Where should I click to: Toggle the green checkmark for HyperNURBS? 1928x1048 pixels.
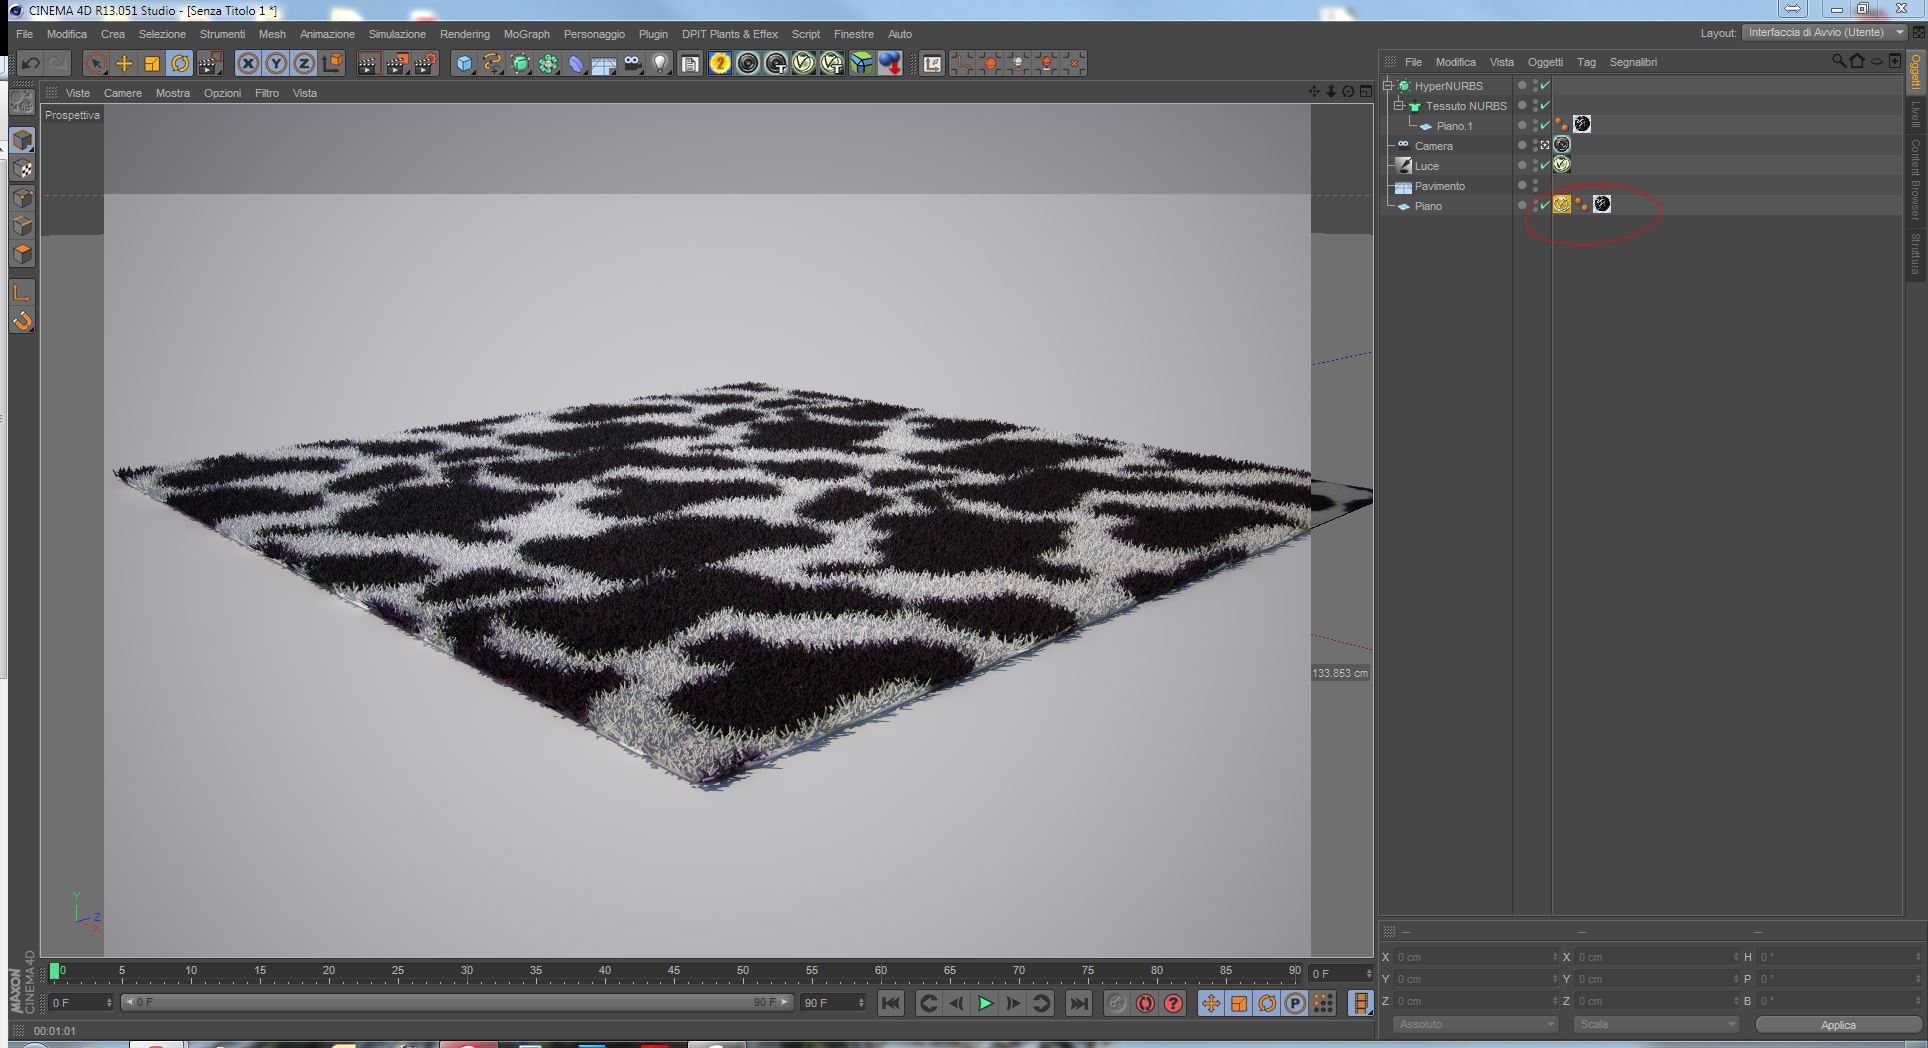tap(1545, 86)
